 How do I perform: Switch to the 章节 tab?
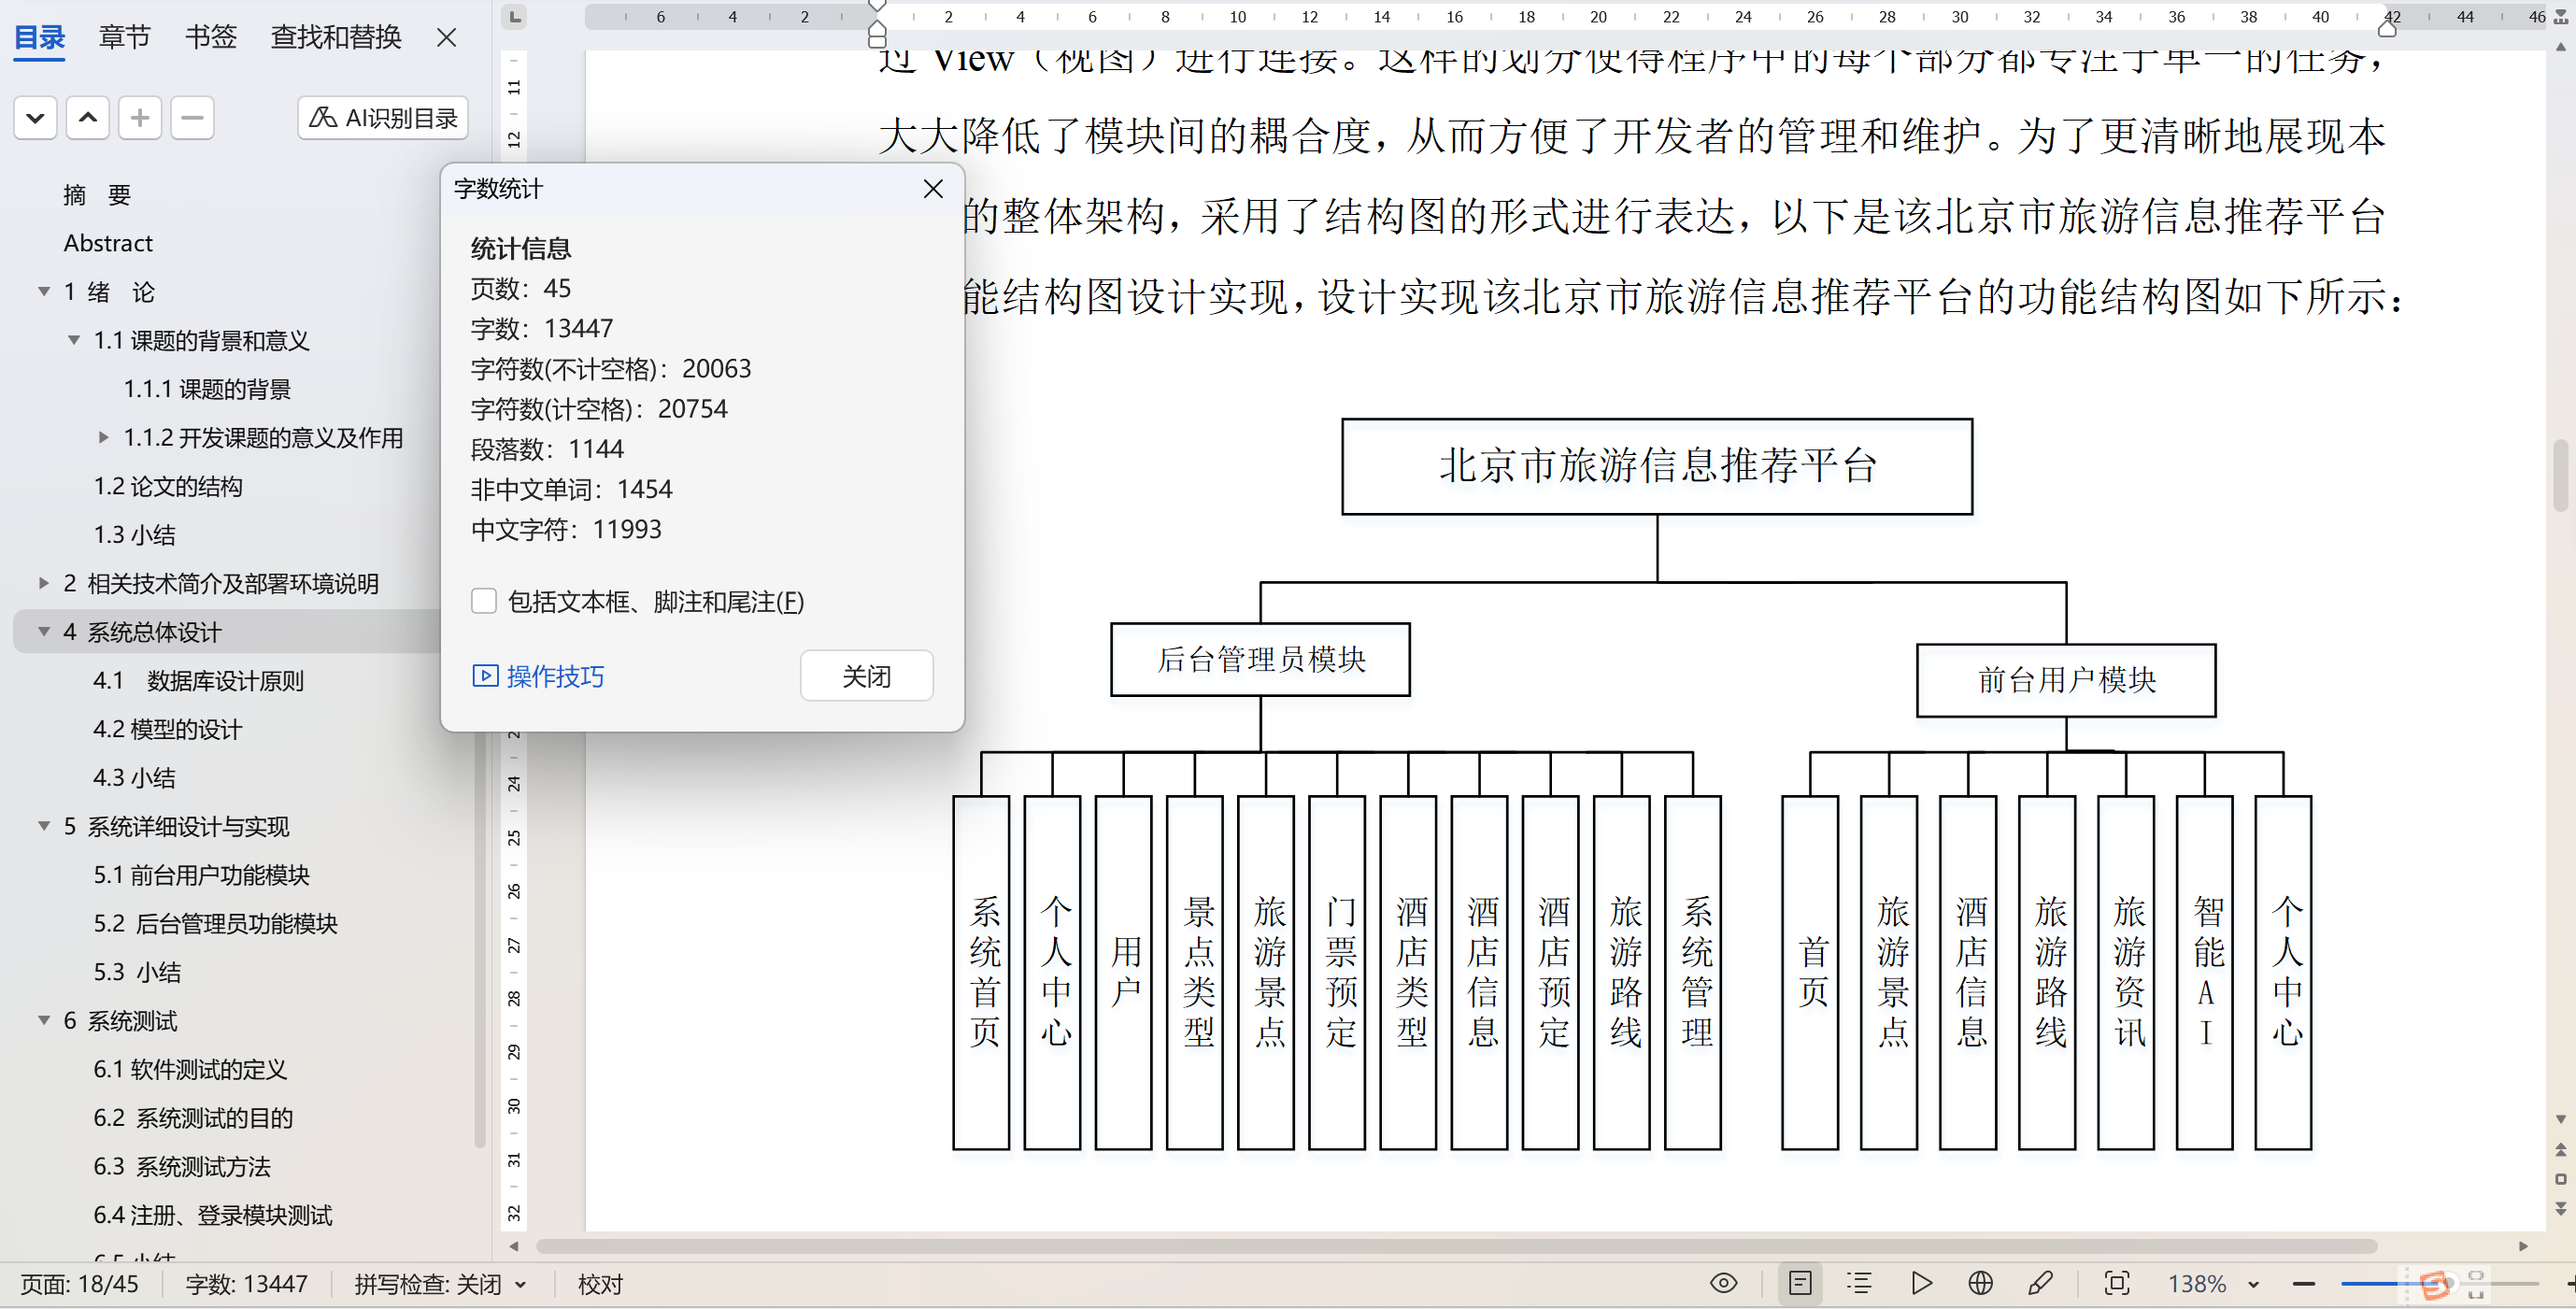point(124,37)
